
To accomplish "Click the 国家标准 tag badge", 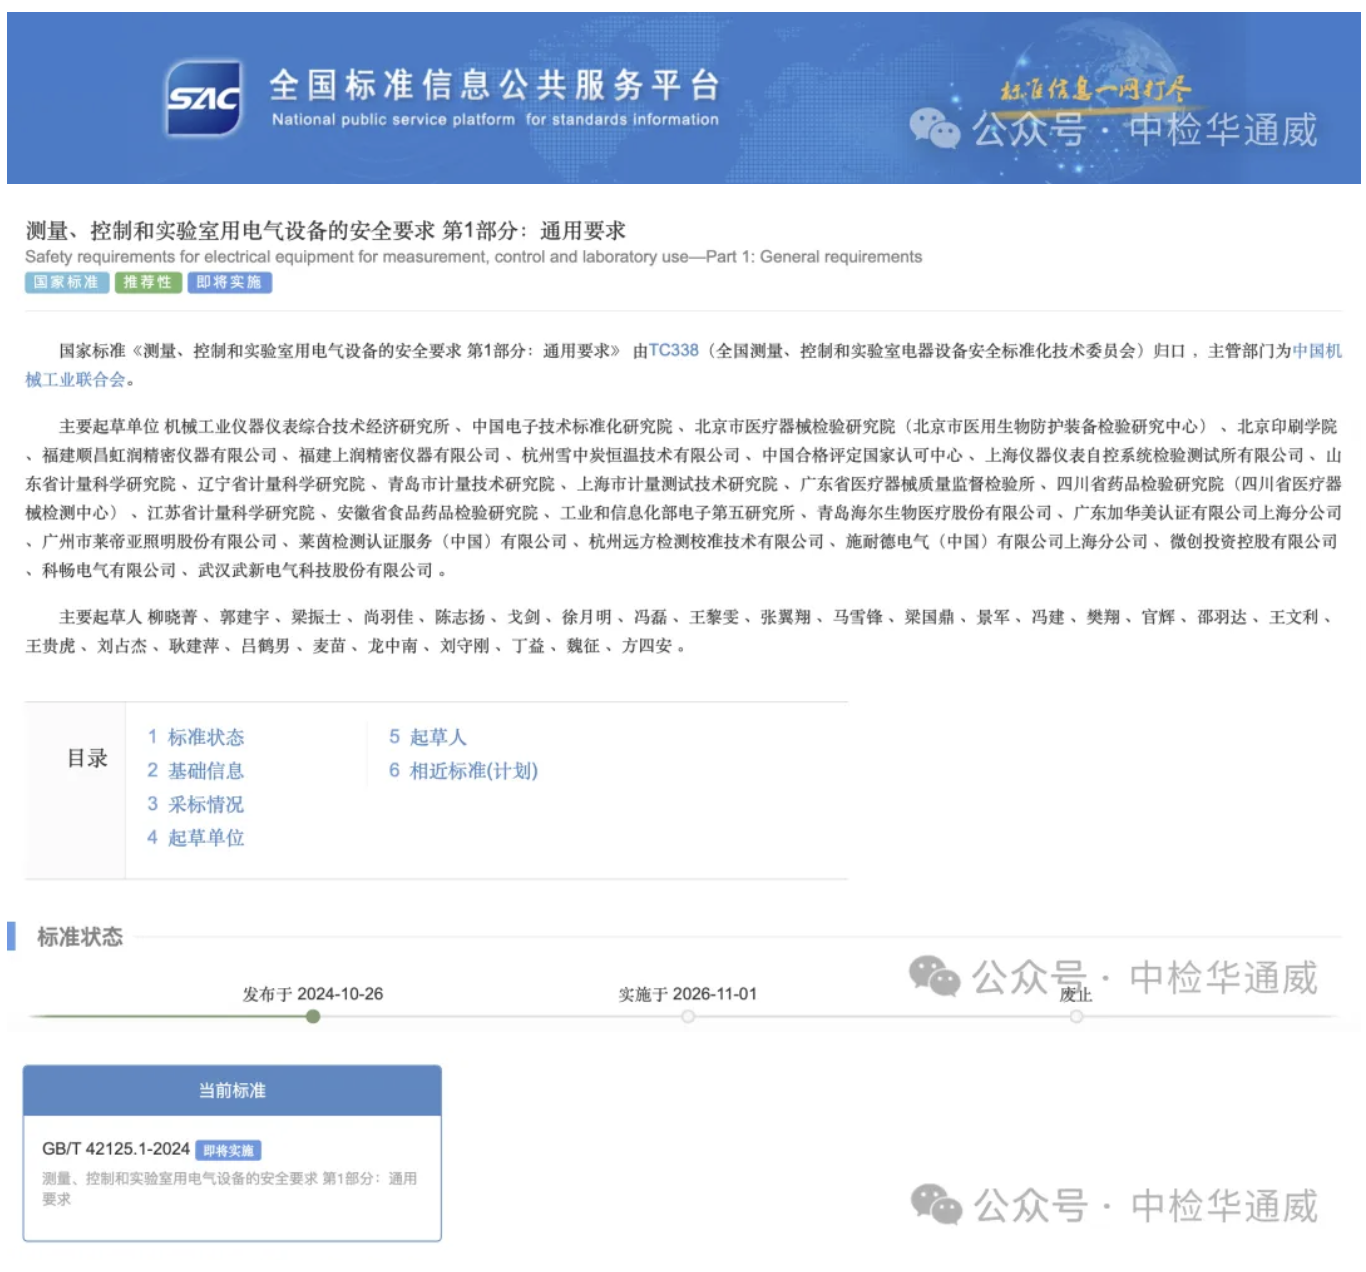I will click(x=66, y=282).
